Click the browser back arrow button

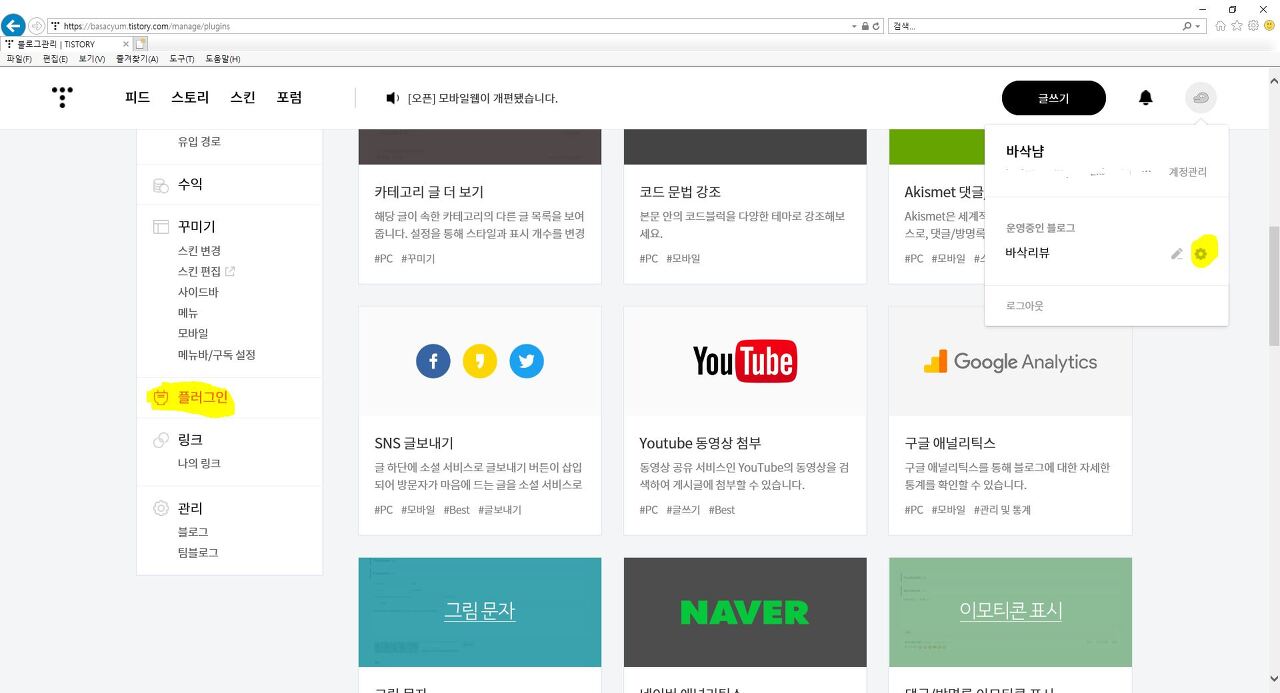[x=13, y=25]
